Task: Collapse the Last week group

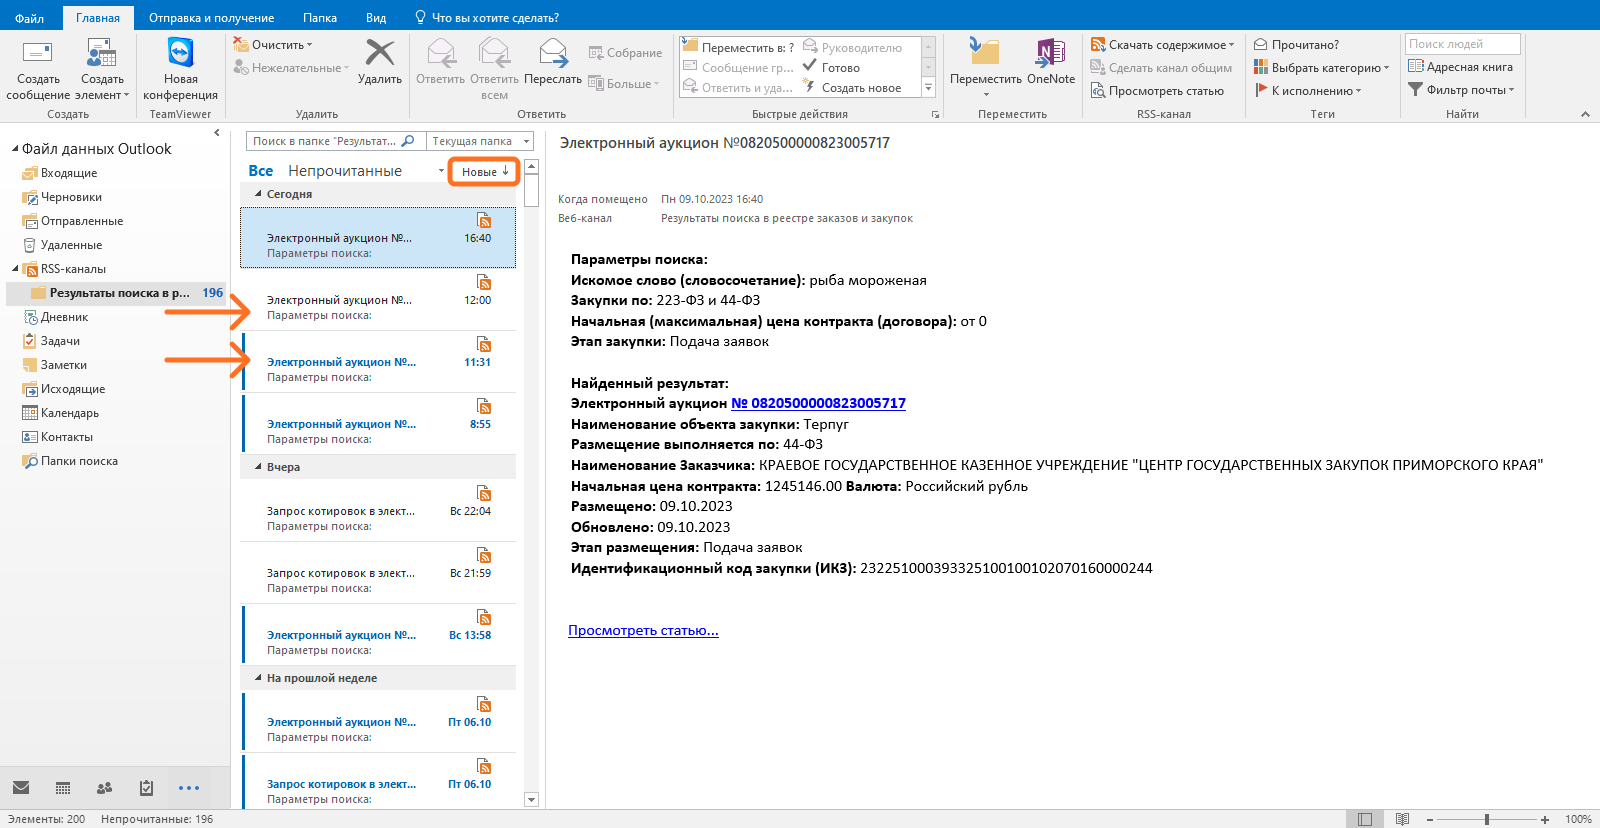Action: 259,678
